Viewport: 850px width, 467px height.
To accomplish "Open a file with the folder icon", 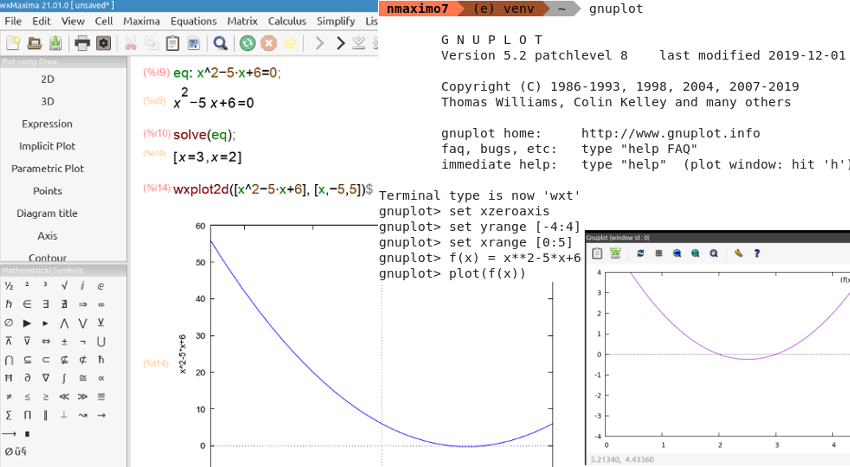I will pos(34,43).
